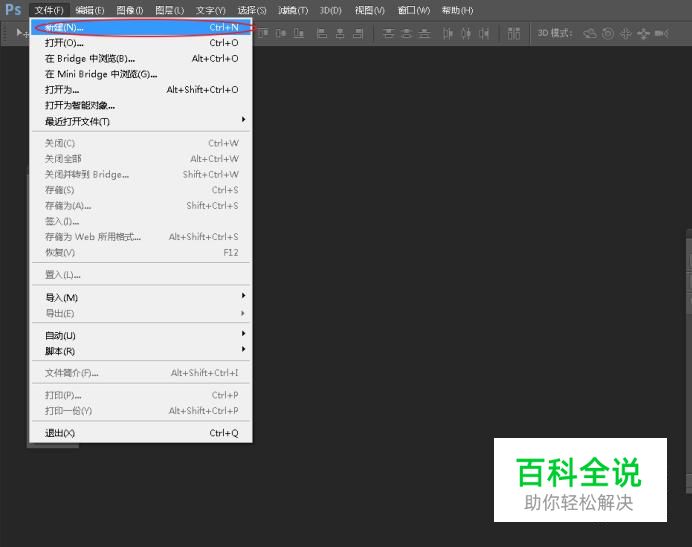Select the 3D slide object icon
Image resolution: width=692 pixels, height=547 pixels.
tap(643, 33)
